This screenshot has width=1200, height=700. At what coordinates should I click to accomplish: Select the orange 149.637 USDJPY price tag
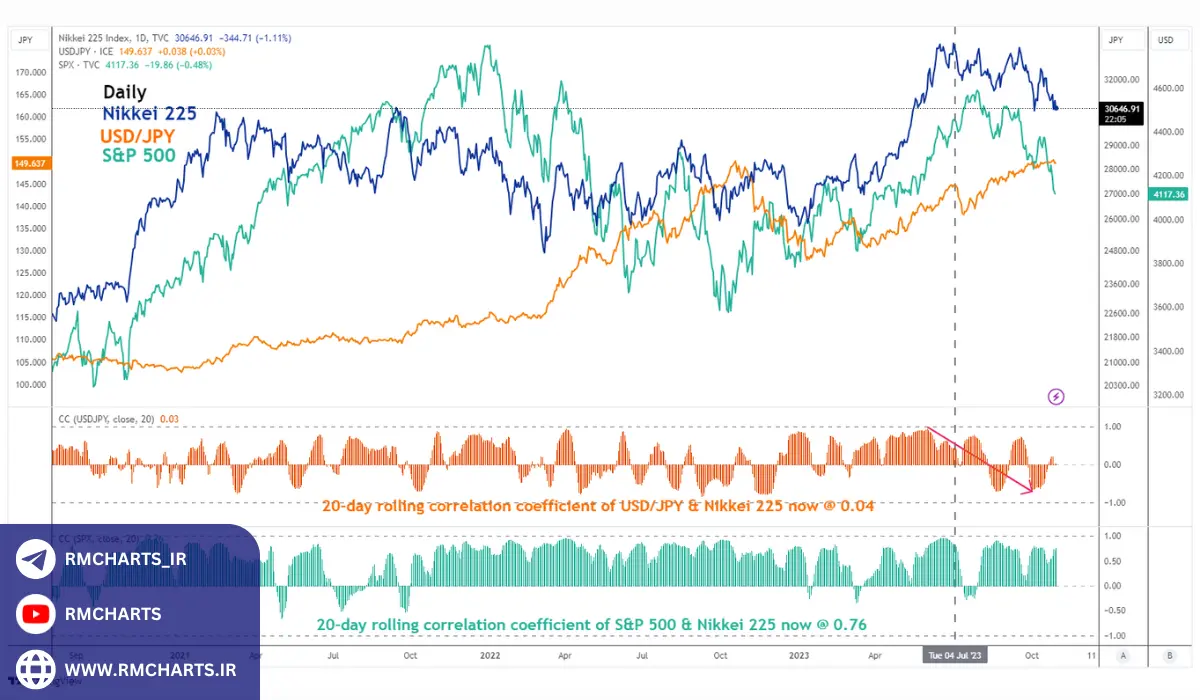tap(25, 162)
